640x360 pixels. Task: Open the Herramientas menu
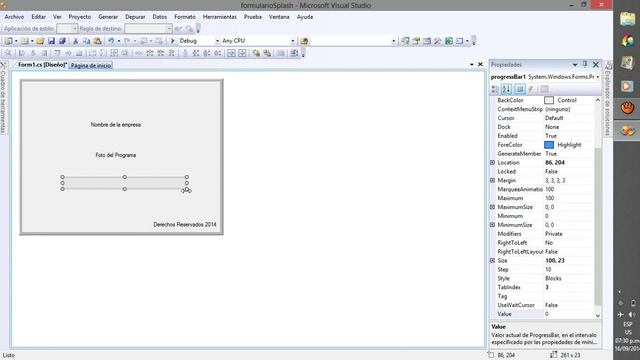click(x=220, y=17)
